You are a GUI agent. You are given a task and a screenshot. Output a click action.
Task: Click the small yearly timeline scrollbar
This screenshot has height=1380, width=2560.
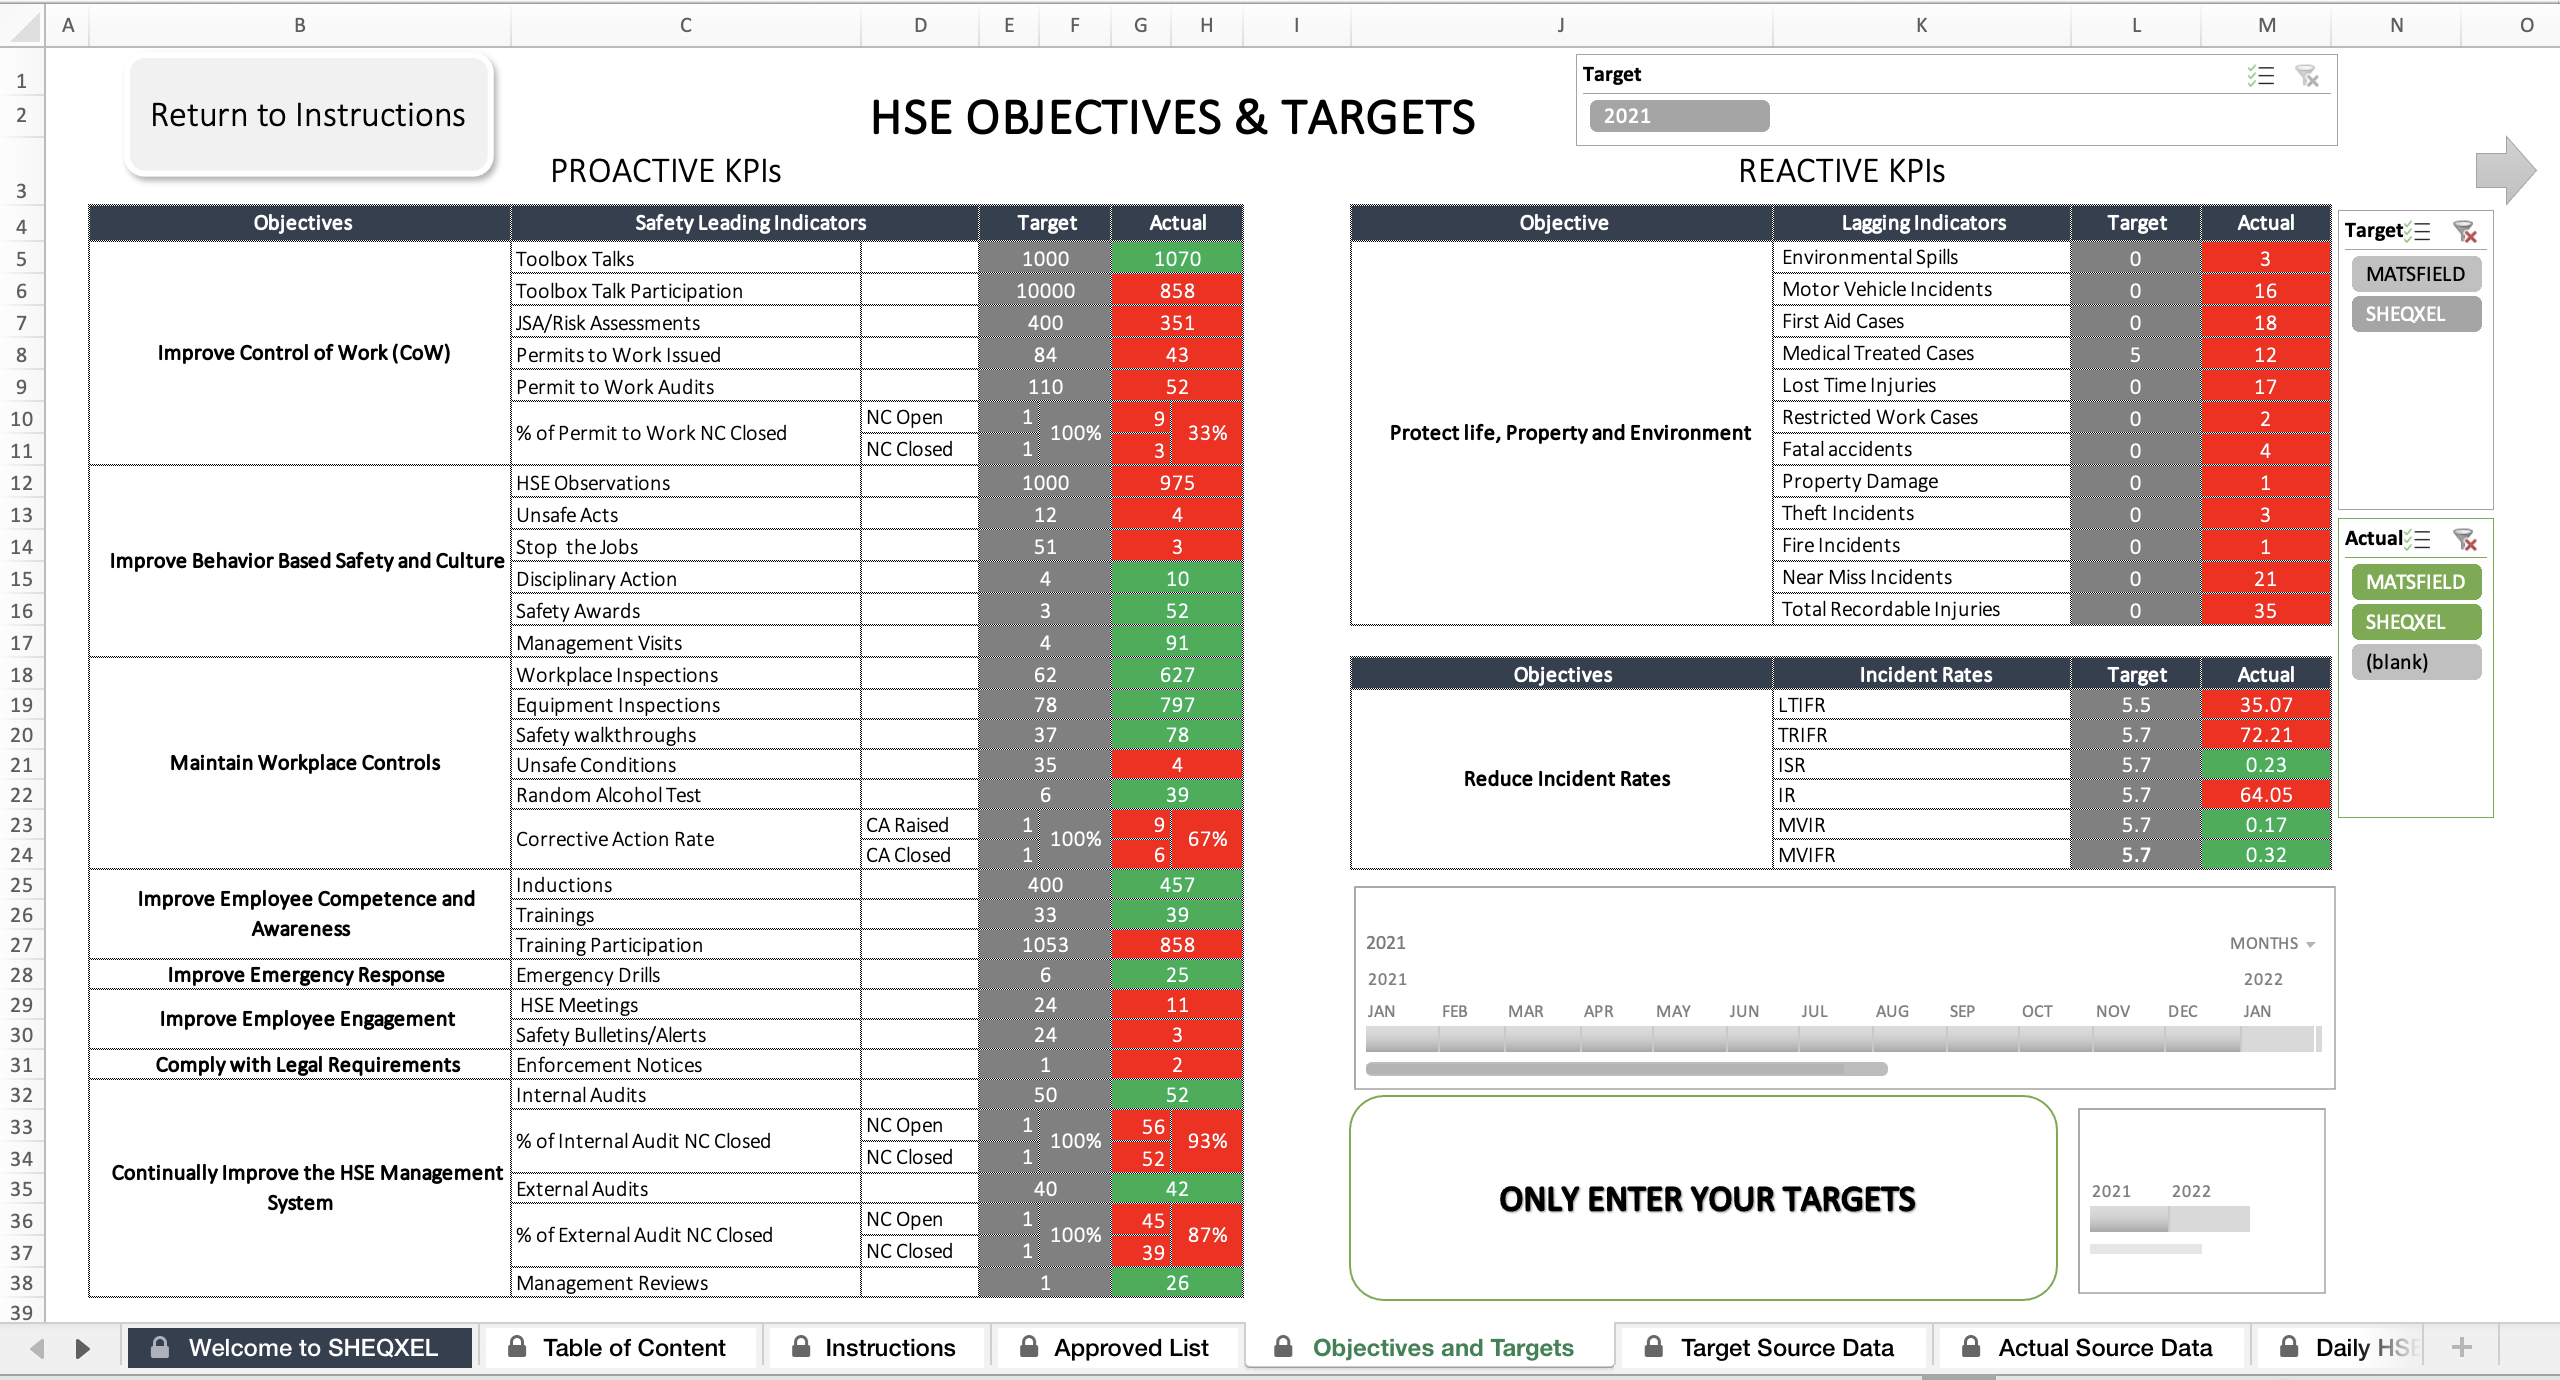coord(2145,1249)
